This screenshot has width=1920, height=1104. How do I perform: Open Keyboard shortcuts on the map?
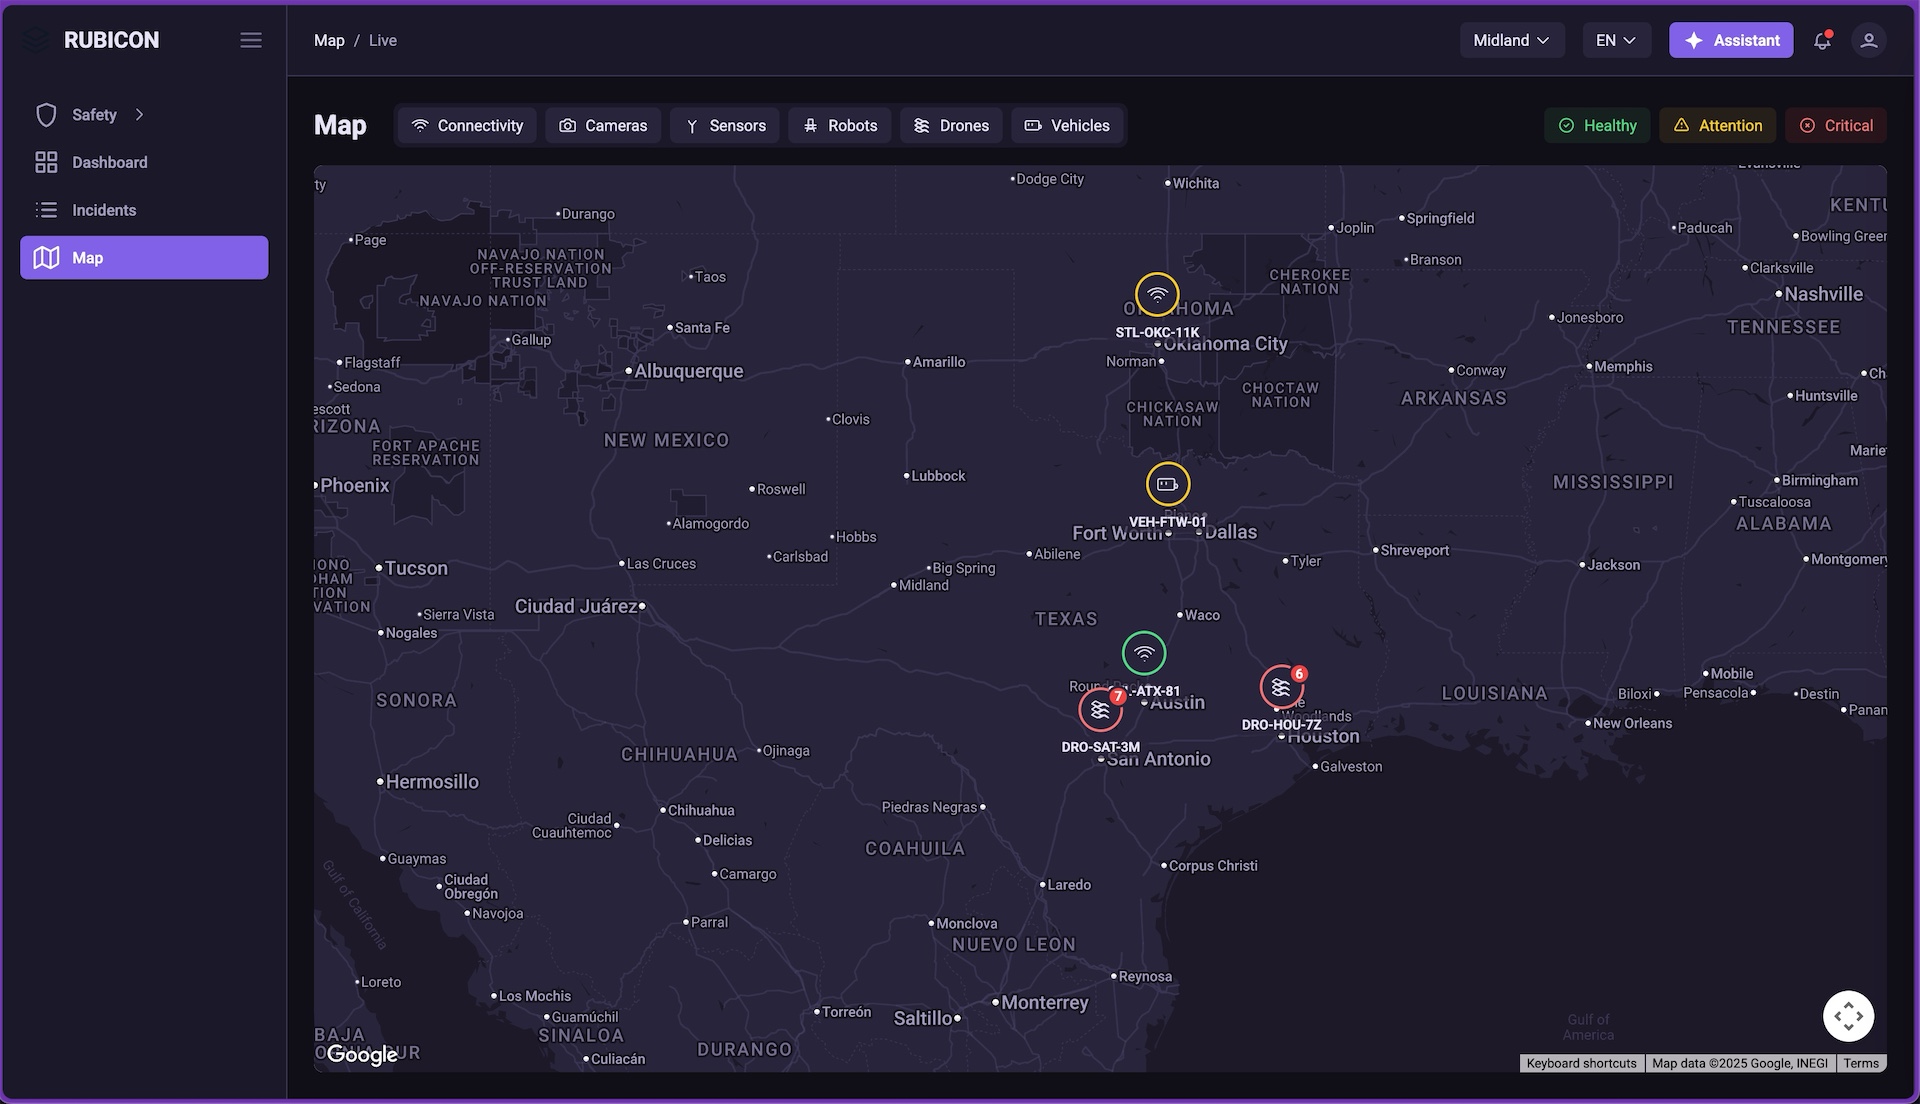tap(1581, 1063)
